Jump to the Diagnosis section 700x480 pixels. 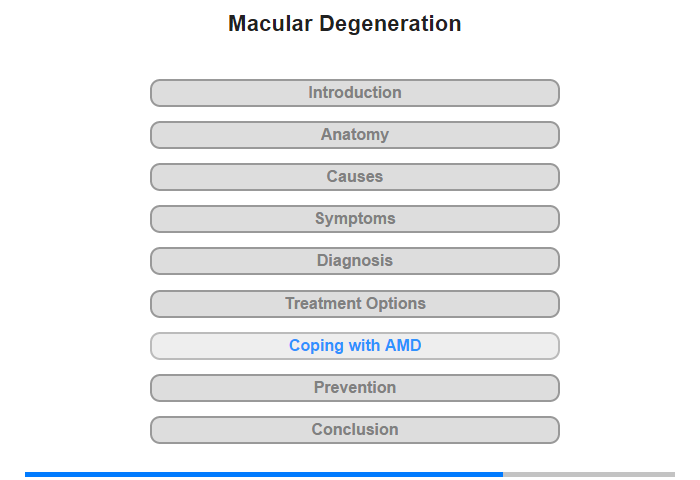pos(354,261)
